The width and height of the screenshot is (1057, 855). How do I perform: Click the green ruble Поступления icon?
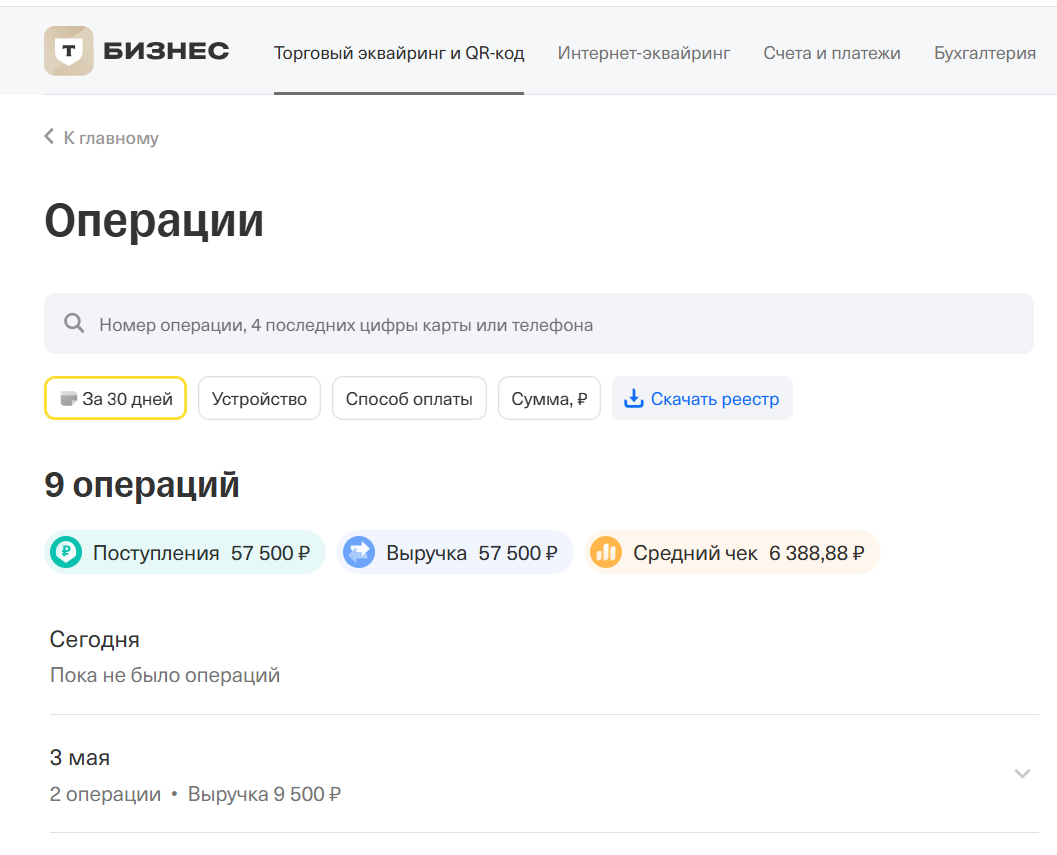[66, 552]
